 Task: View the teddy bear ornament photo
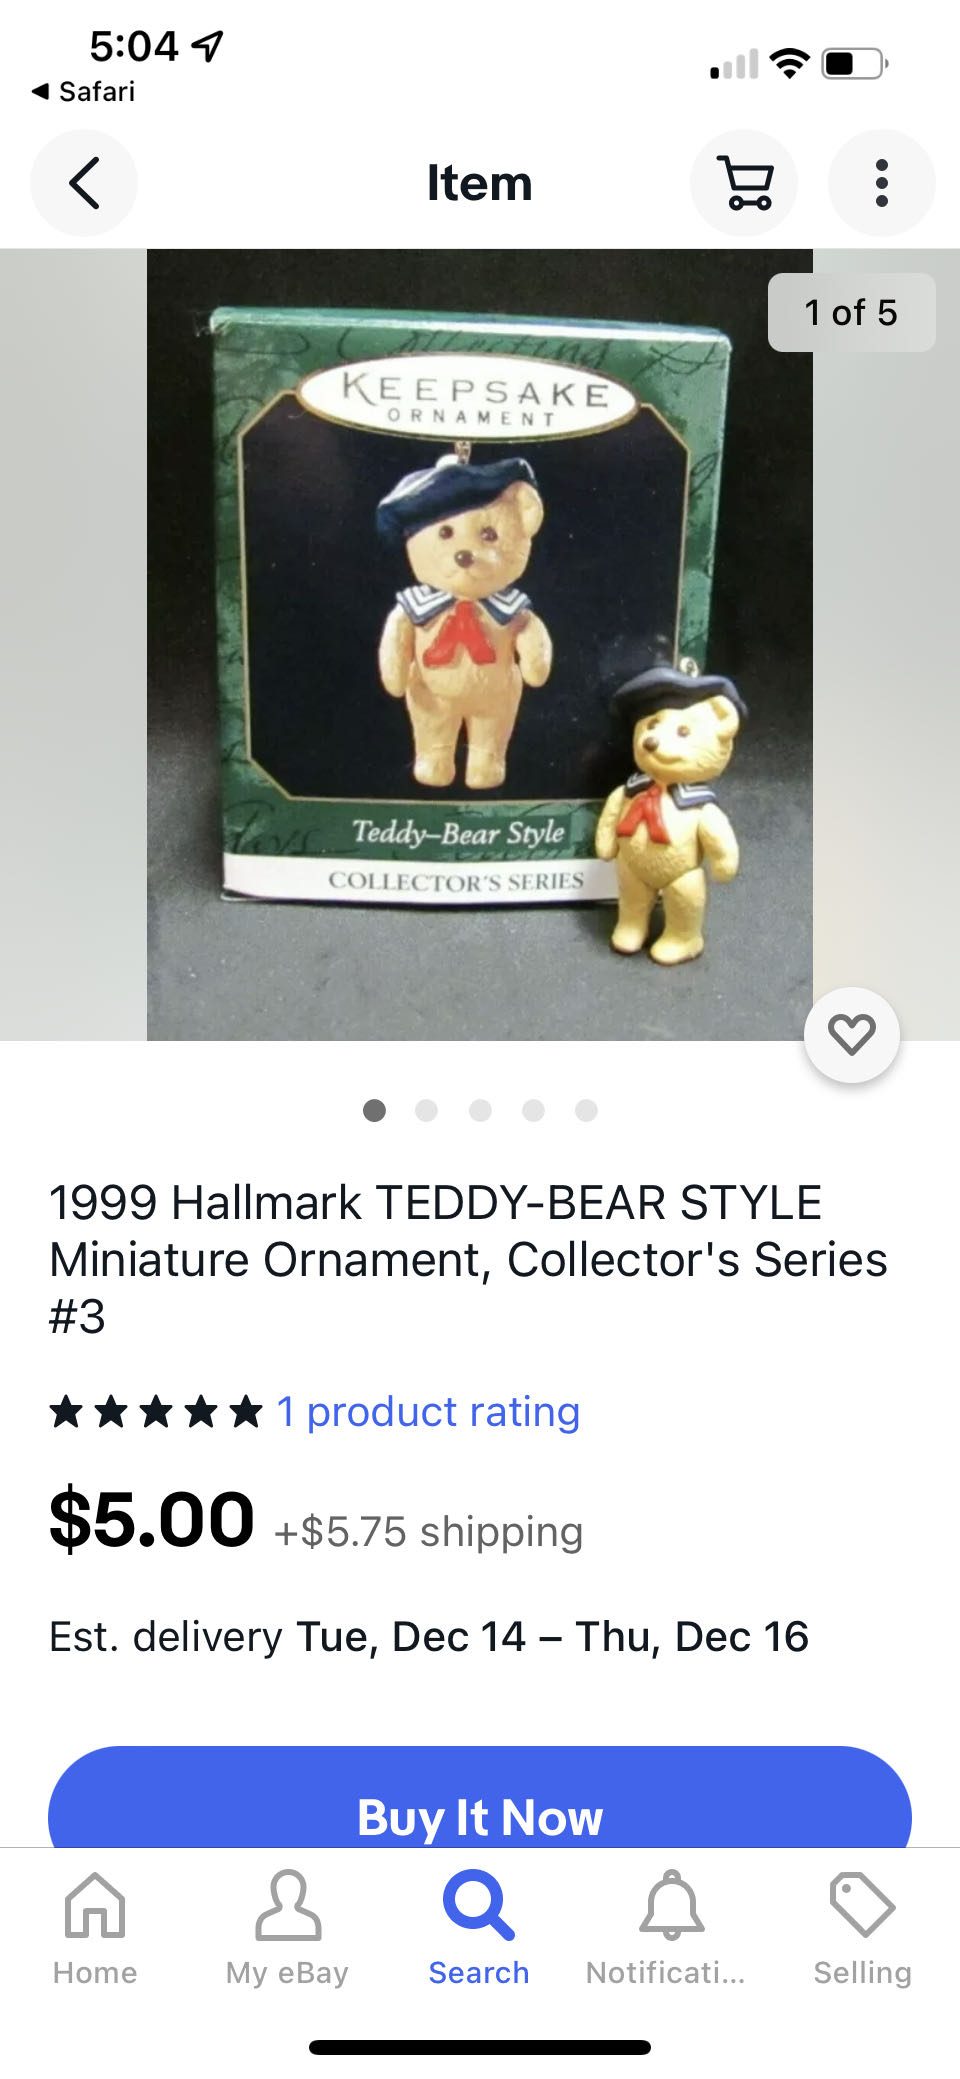(x=480, y=645)
